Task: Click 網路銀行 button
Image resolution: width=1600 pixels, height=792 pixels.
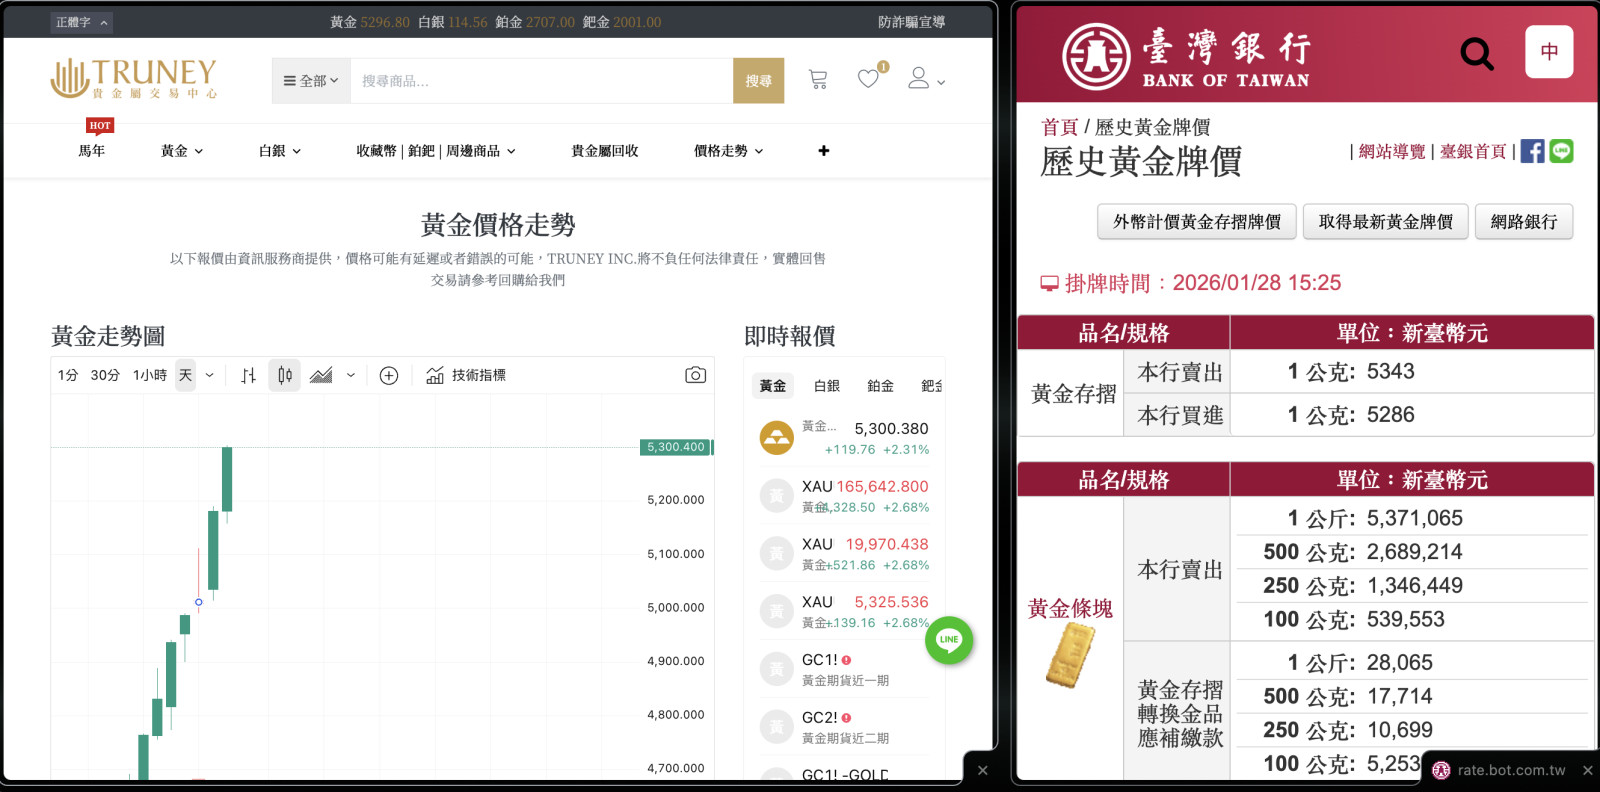Action: click(x=1524, y=222)
